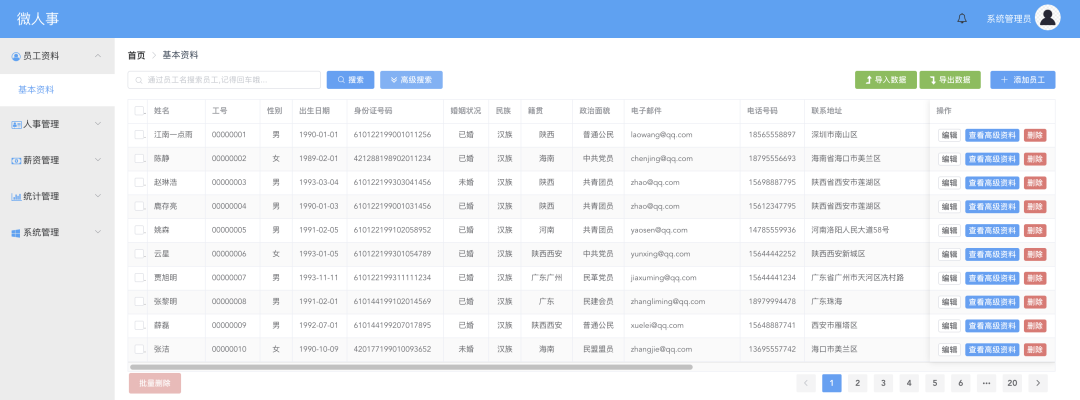1080x400 pixels.
Task: Check the row for 贾旭明
Action: click(140, 277)
